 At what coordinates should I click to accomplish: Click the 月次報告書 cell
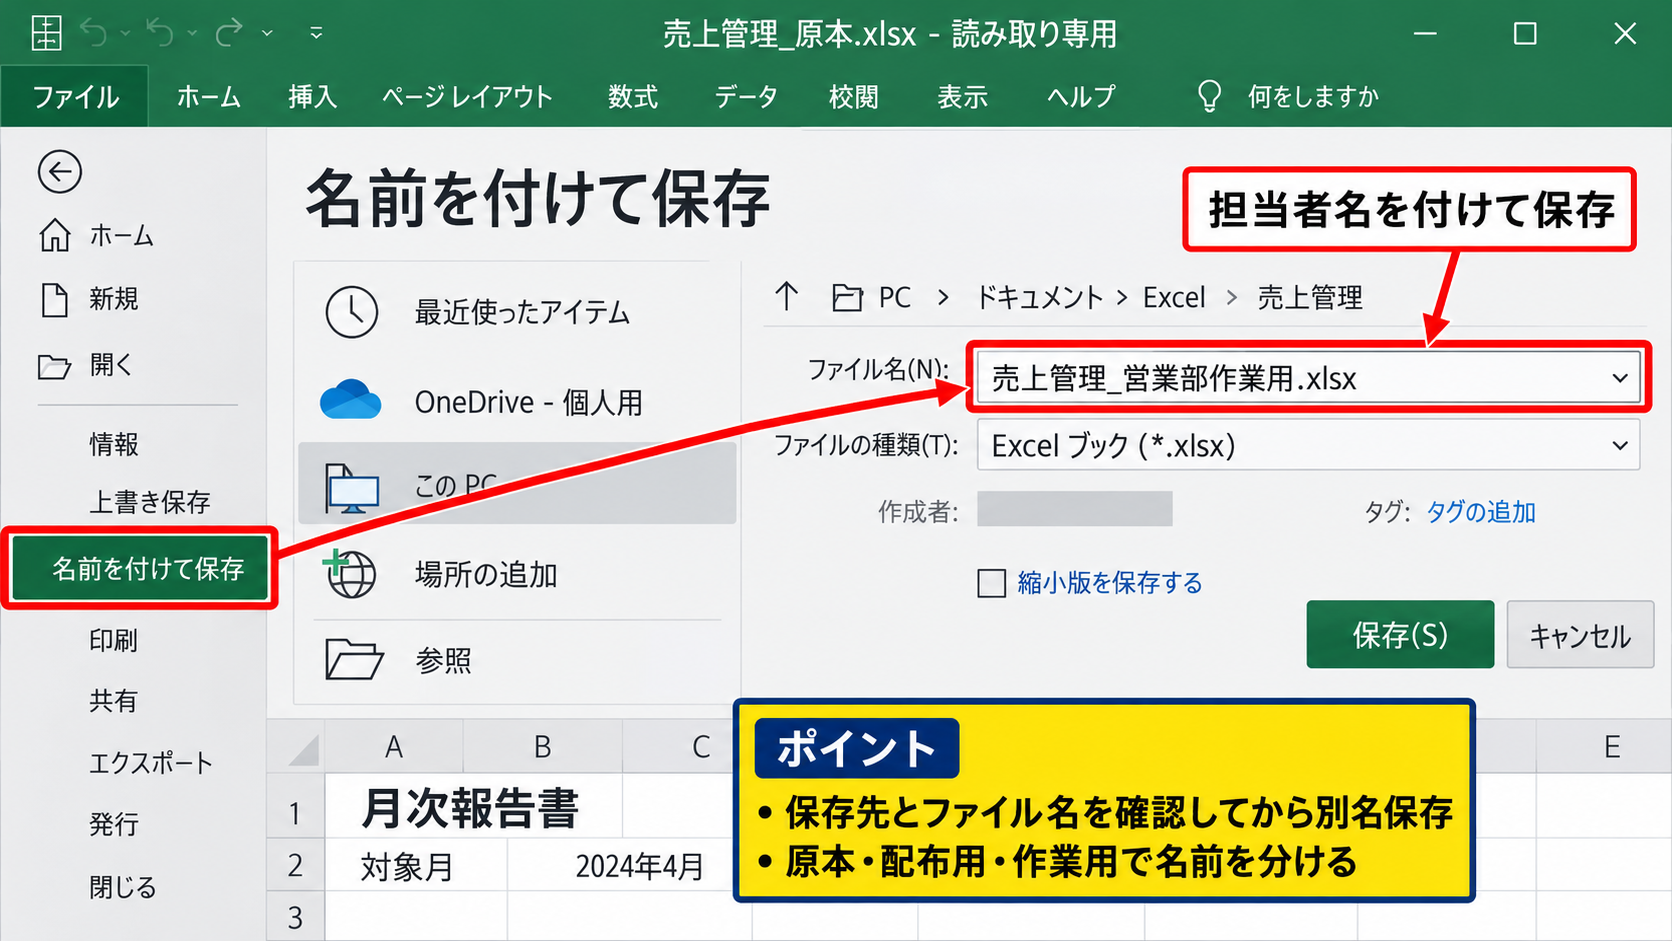471,807
